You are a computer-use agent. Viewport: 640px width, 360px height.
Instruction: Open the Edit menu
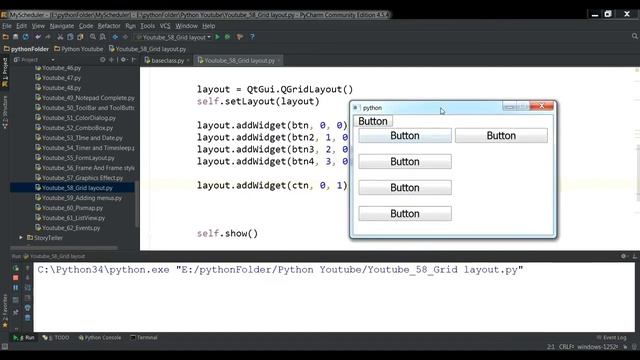click(21, 26)
